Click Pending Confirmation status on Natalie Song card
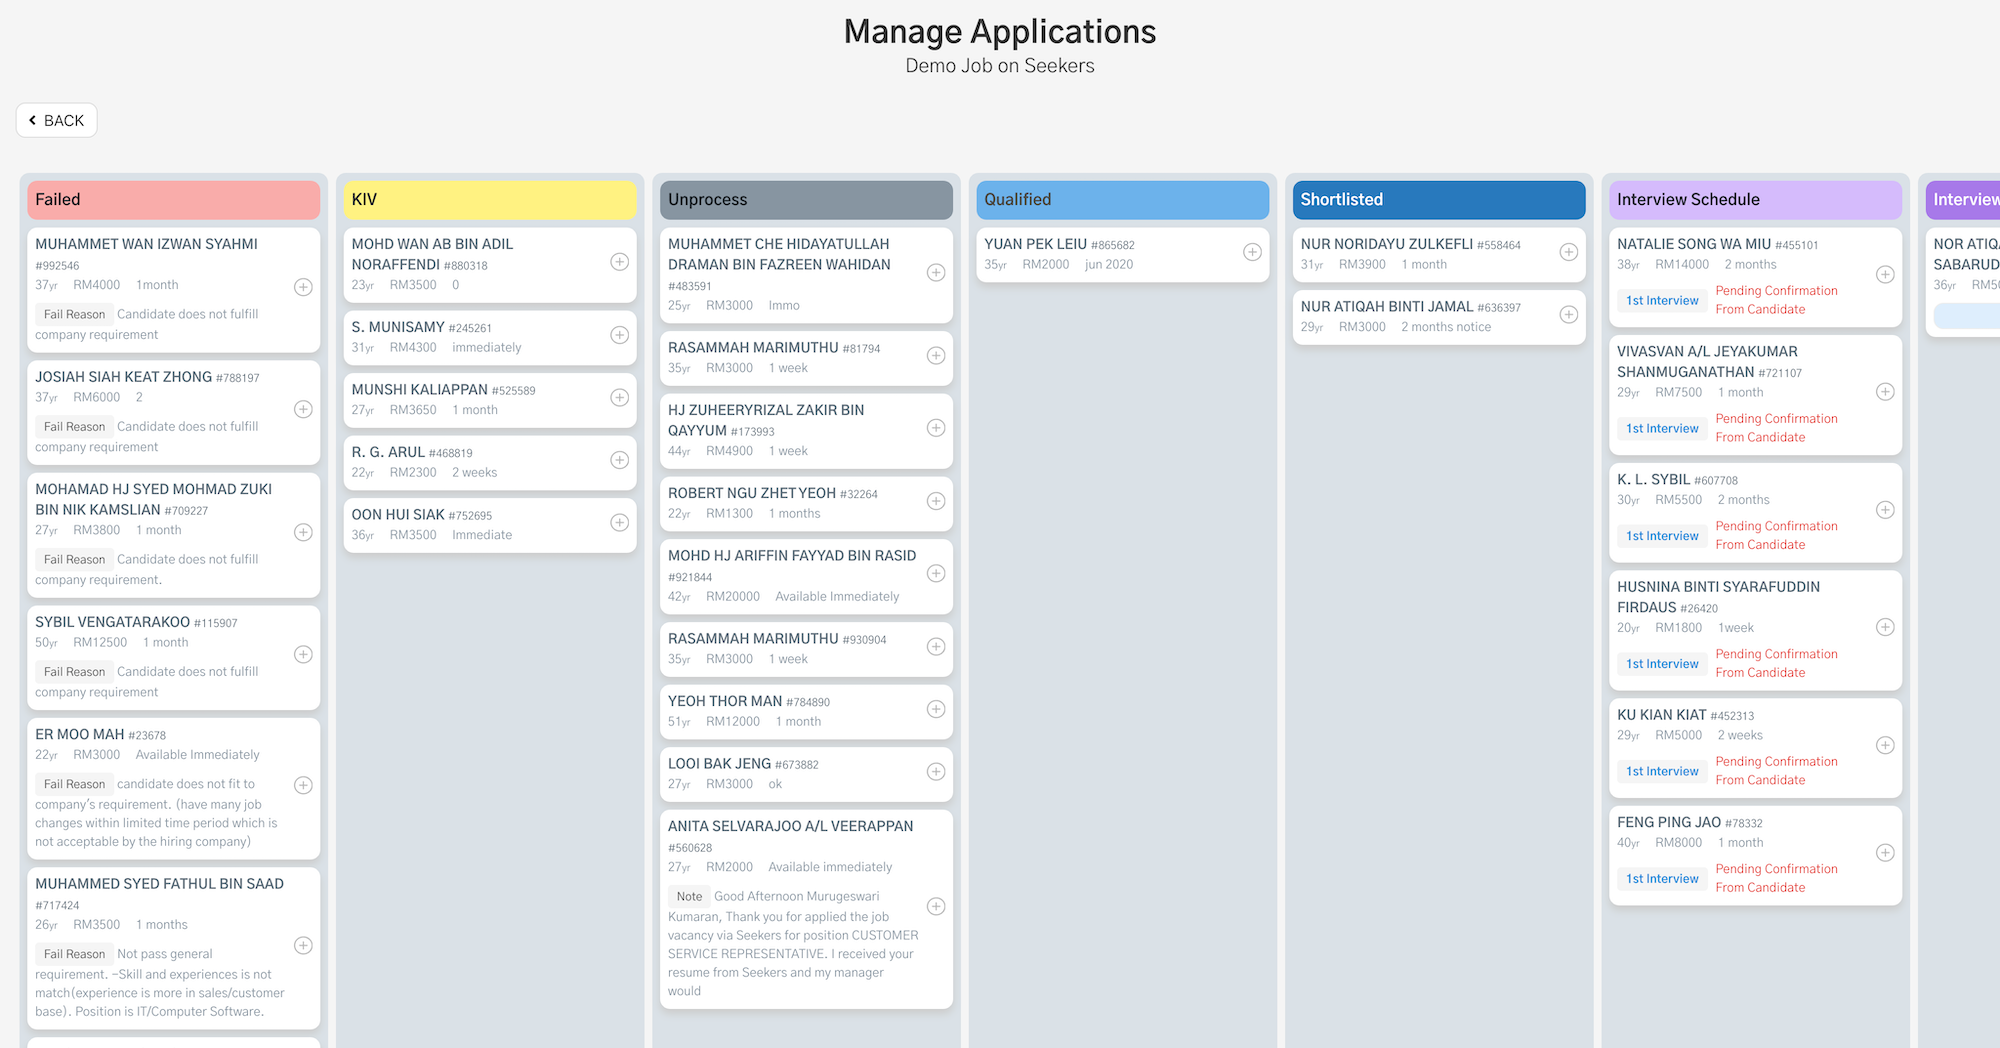The width and height of the screenshot is (2000, 1048). click(x=1777, y=300)
